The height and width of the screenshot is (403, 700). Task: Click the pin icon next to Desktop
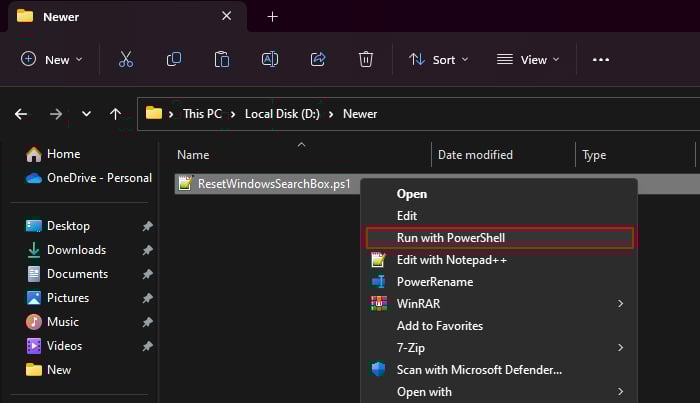(x=147, y=226)
